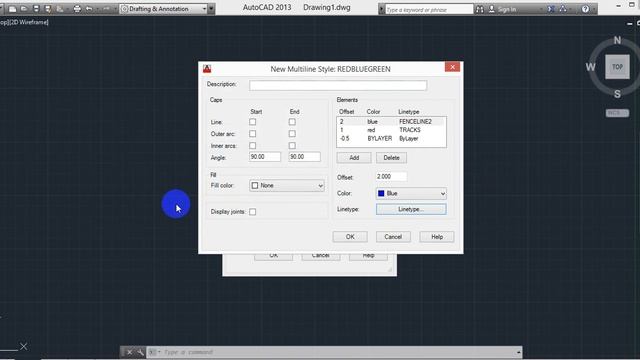Click the Help question mark icon
Viewport: 640px width, 360px height.
[x=585, y=9]
